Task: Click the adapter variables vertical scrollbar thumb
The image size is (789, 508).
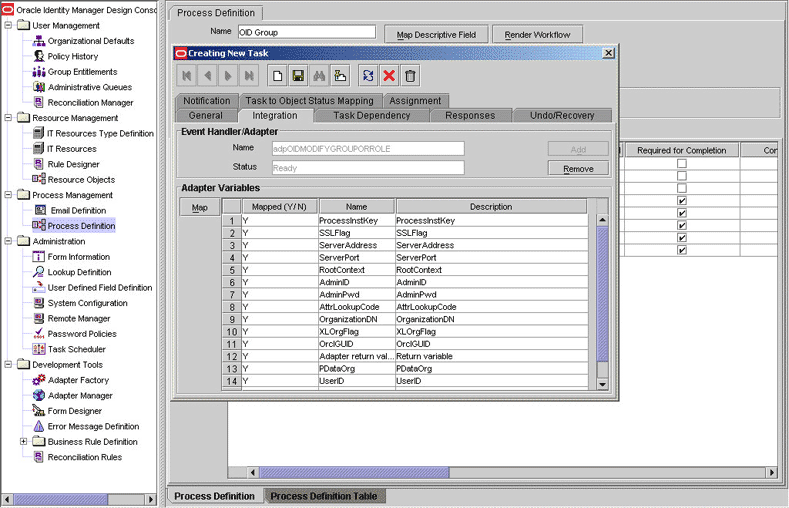Action: (x=602, y=293)
